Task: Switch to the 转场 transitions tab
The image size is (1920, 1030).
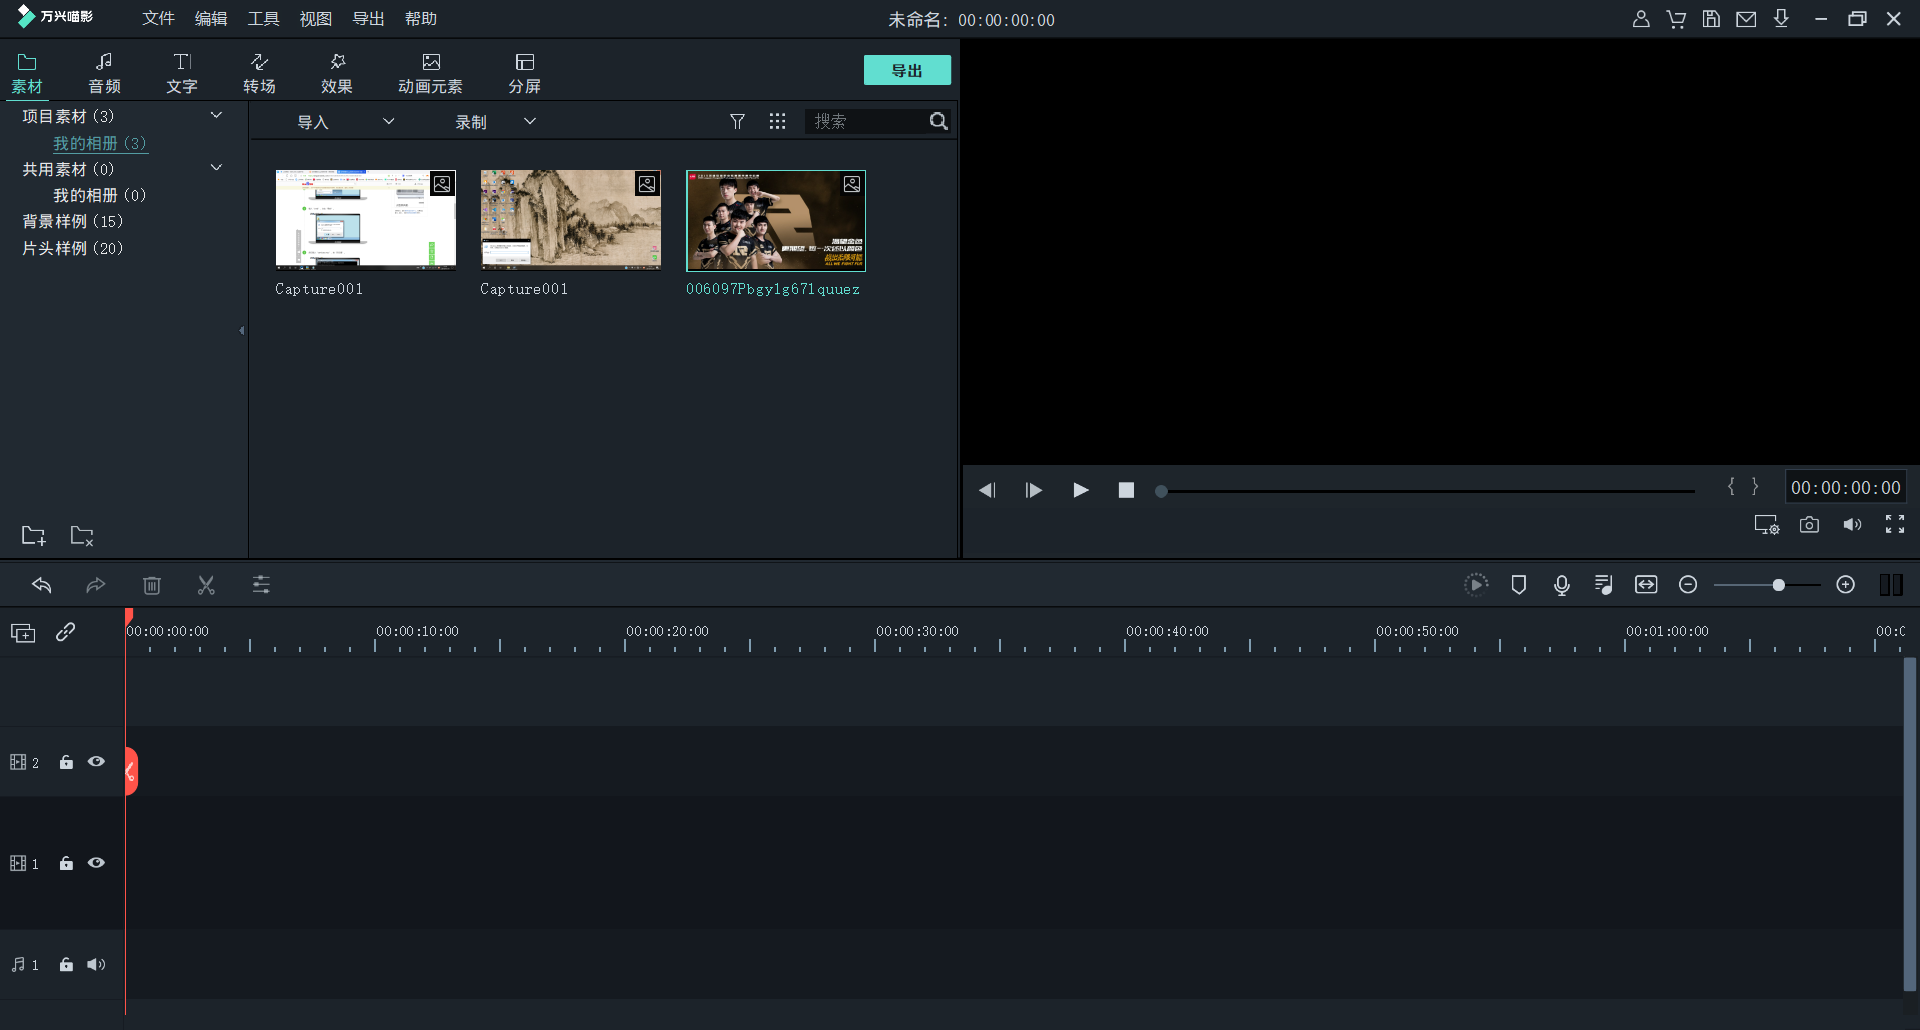Action: pos(259,73)
